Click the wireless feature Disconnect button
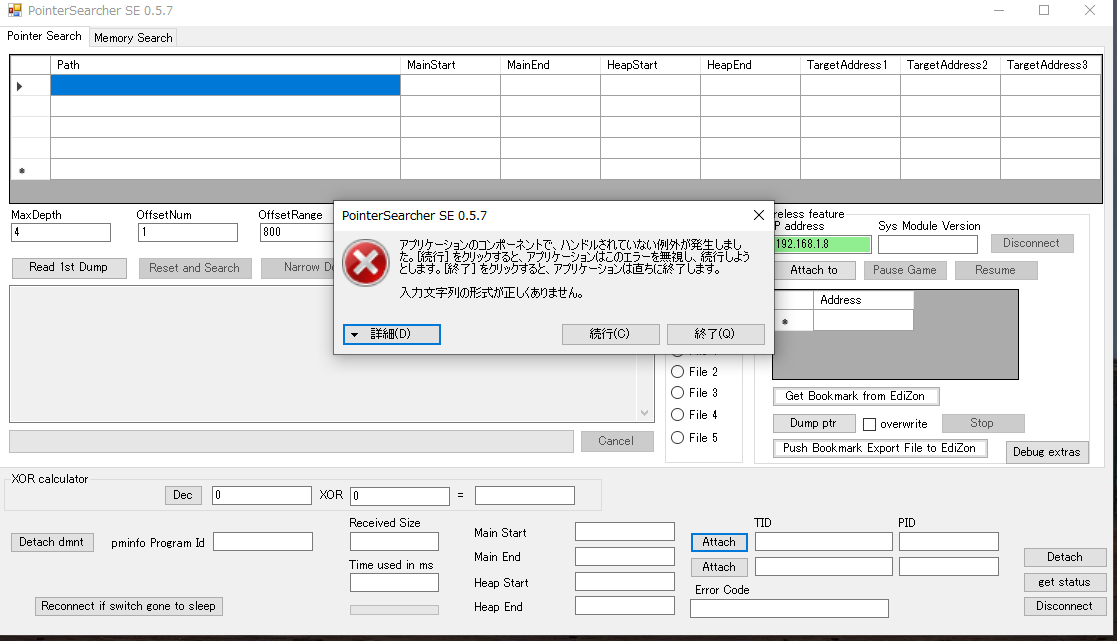Screen dimensions: 1117x641 coord(1032,244)
